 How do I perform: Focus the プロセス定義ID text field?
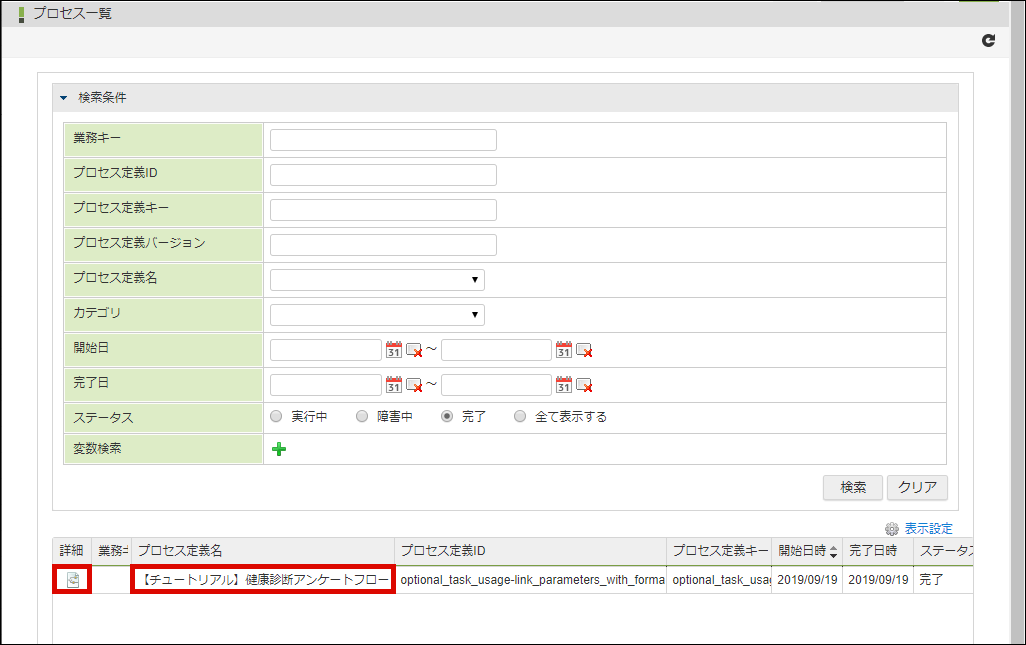[383, 175]
